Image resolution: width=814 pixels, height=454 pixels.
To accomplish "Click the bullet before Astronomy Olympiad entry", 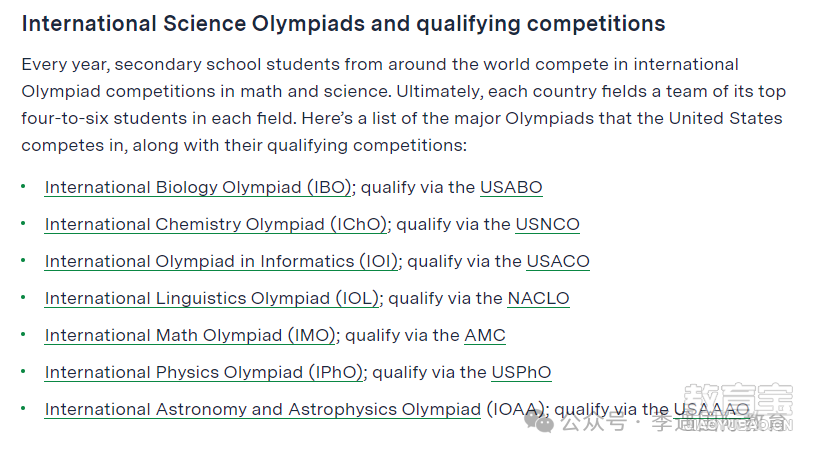I will point(23,408).
